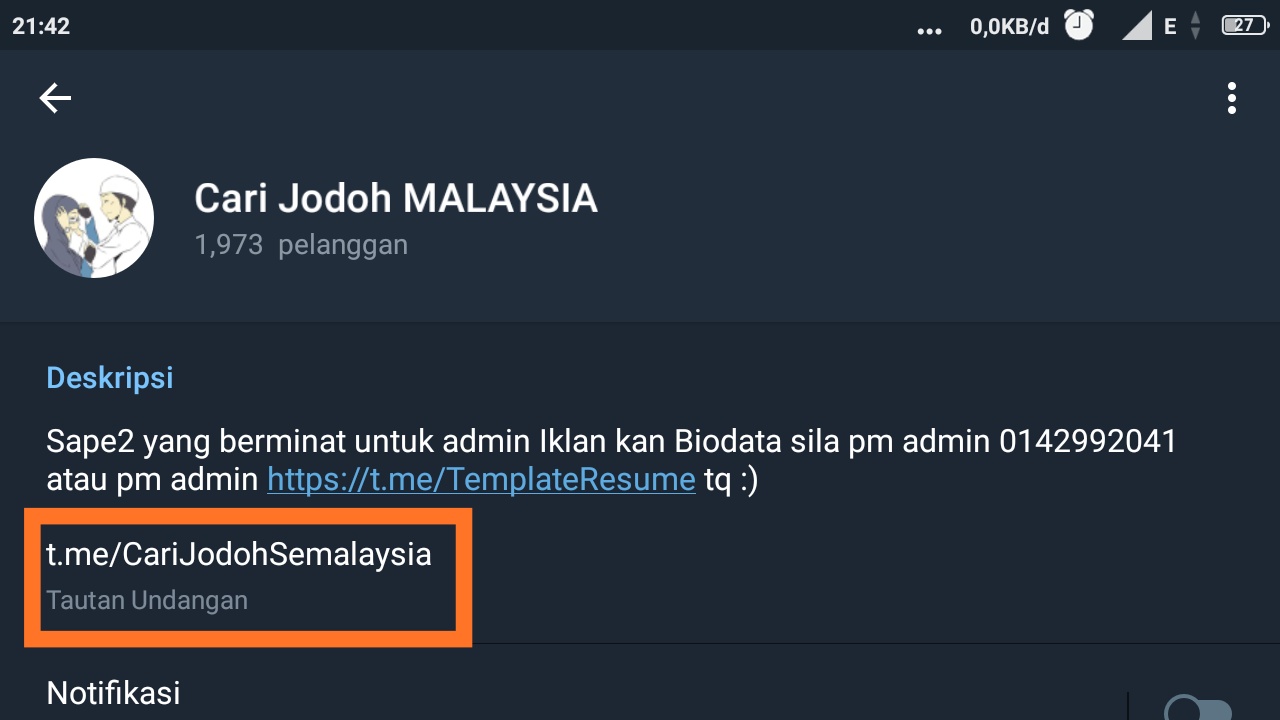Screen dimensions: 1280x720
Task: Tap the channel name Cari Jodoh MALAYSIA
Action: coord(396,198)
